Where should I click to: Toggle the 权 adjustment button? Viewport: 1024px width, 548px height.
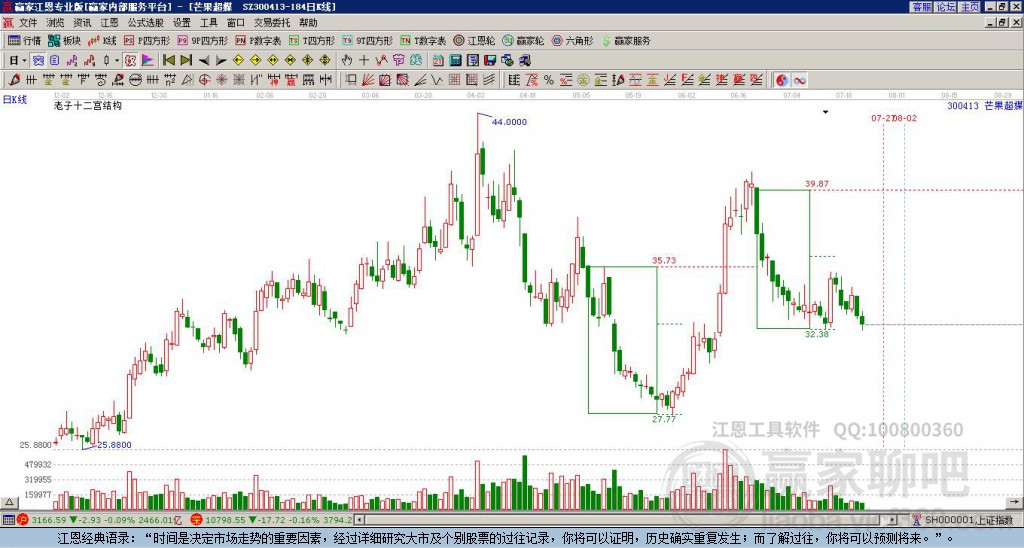(130, 61)
